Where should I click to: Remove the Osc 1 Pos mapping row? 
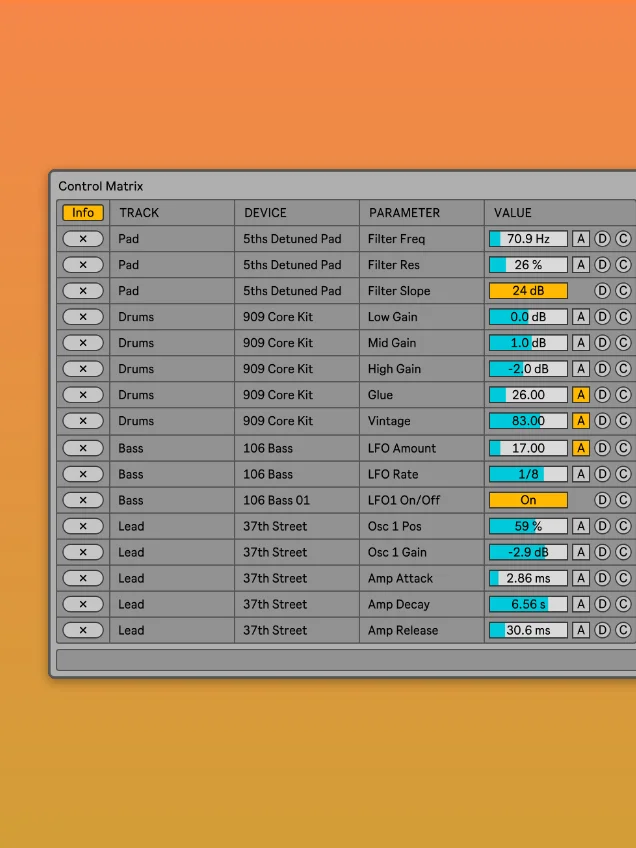point(83,526)
